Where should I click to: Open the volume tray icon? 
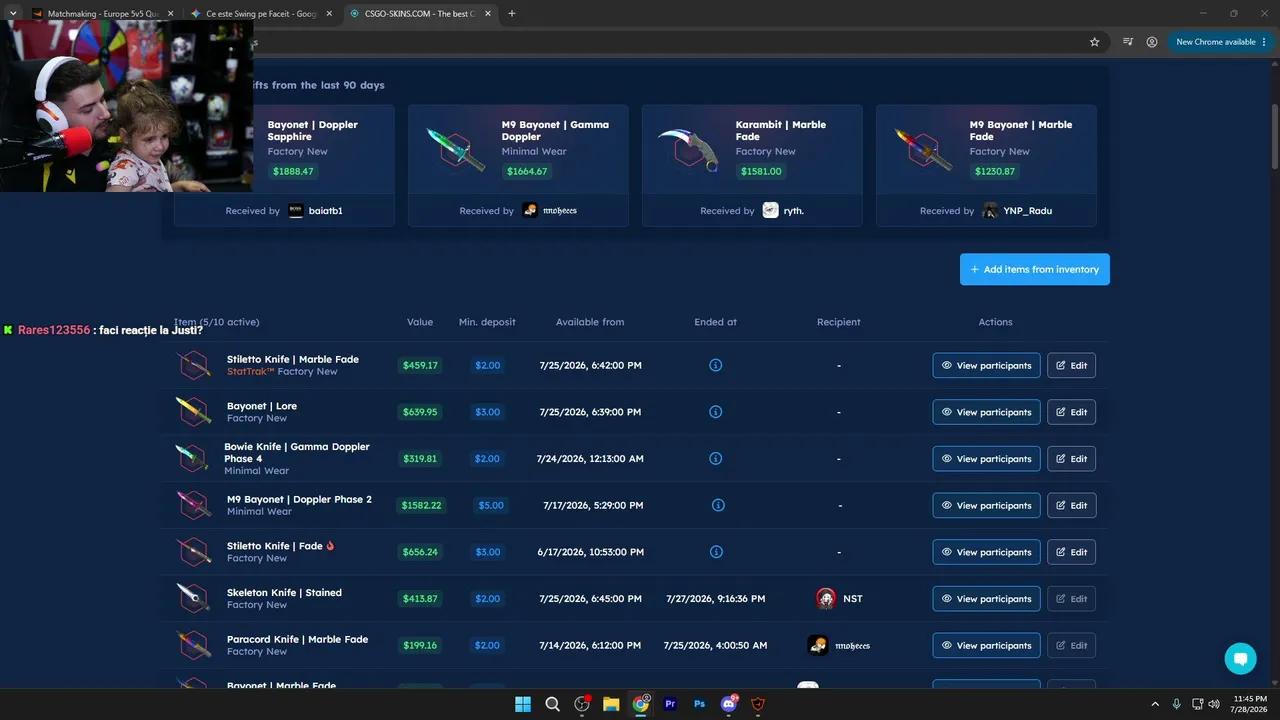coord(1214,704)
